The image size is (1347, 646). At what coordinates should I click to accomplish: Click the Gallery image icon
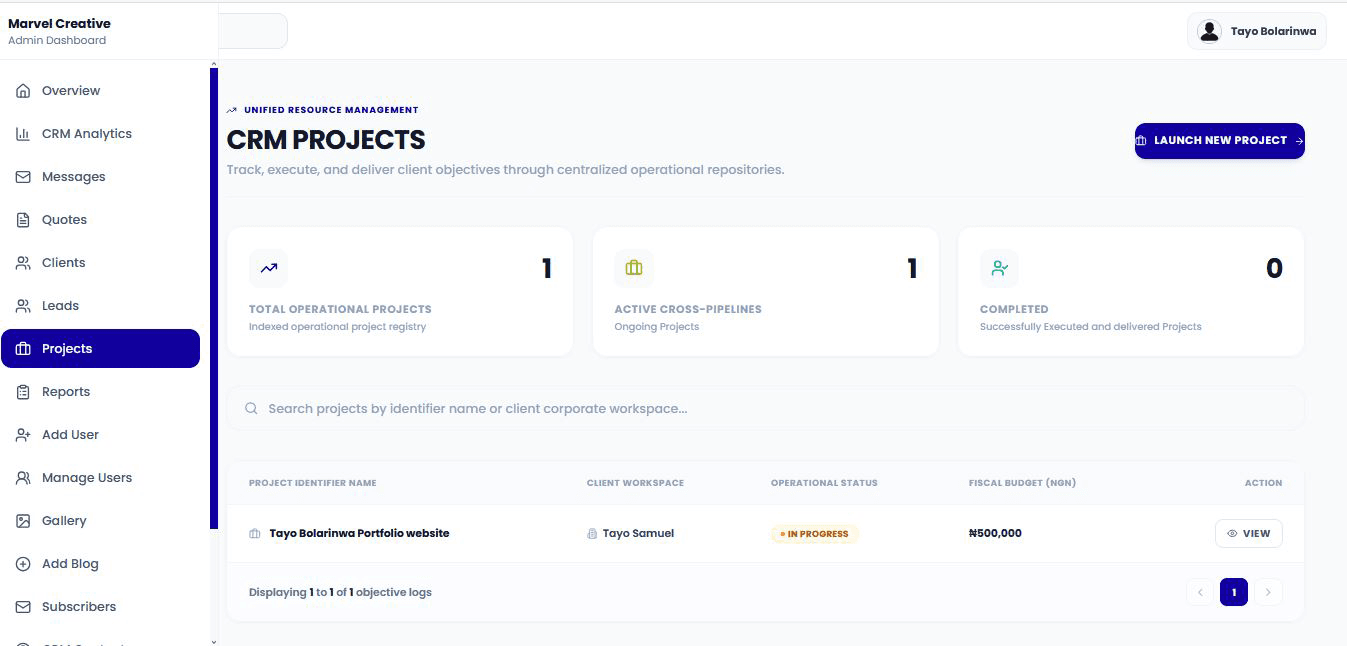click(x=23, y=521)
